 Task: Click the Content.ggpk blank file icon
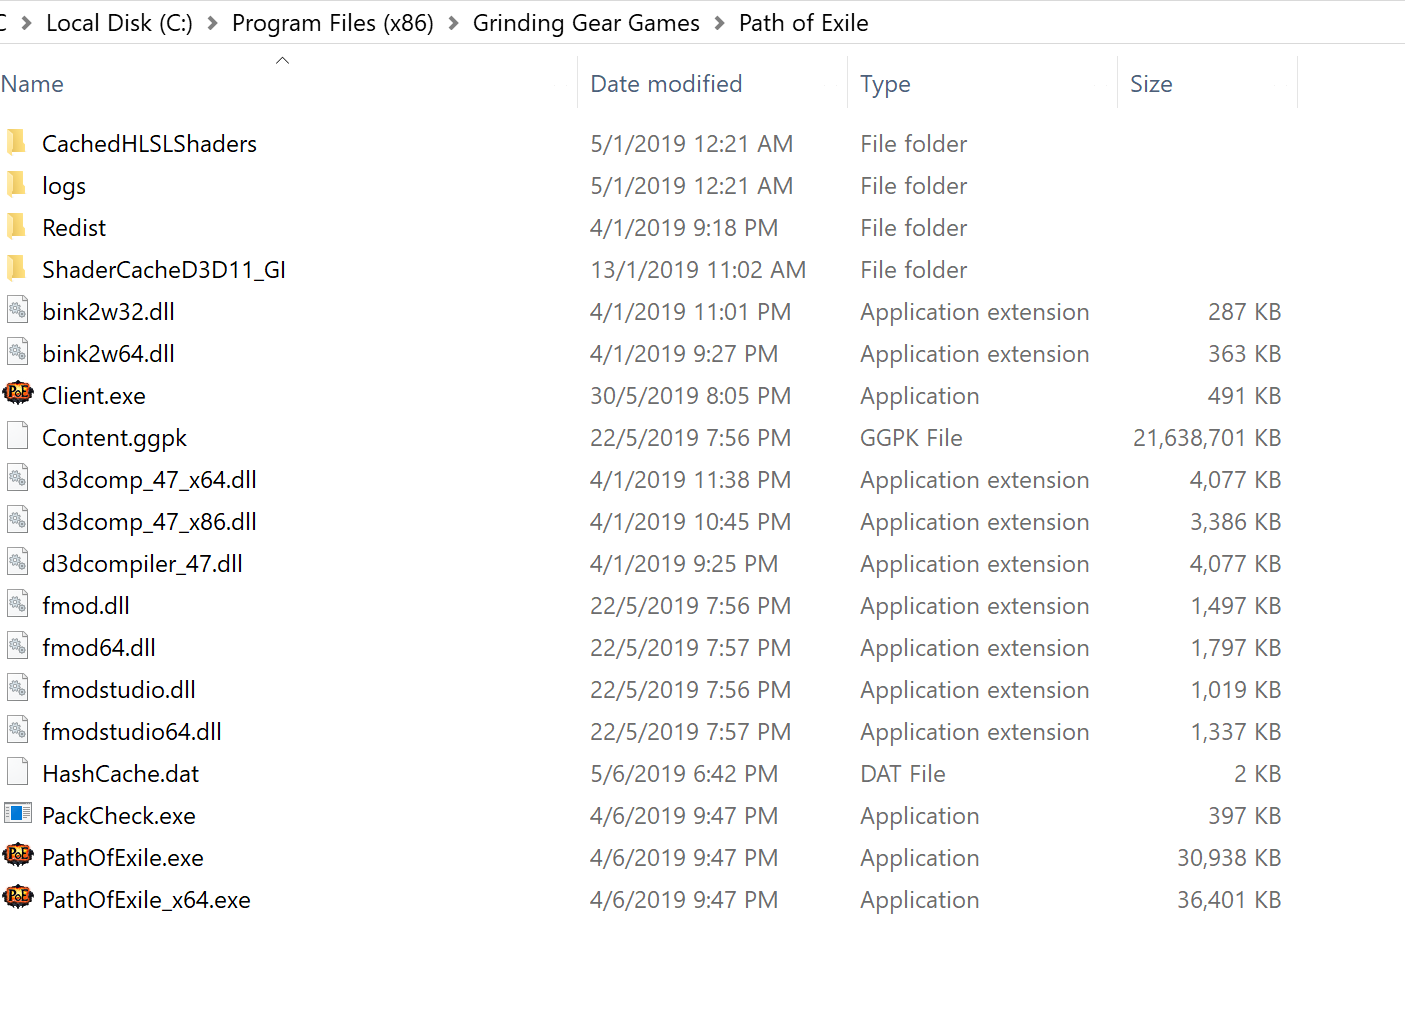pyautogui.click(x=17, y=437)
